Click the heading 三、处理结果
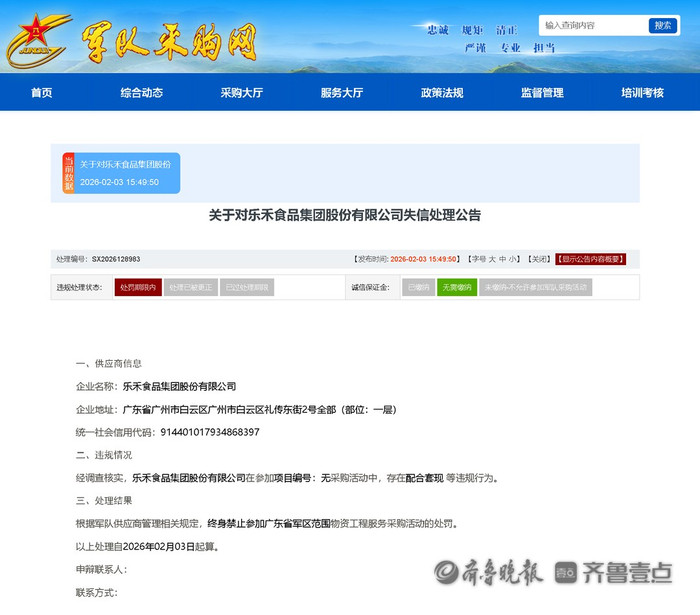Image resolution: width=700 pixels, height=615 pixels. click(x=104, y=500)
